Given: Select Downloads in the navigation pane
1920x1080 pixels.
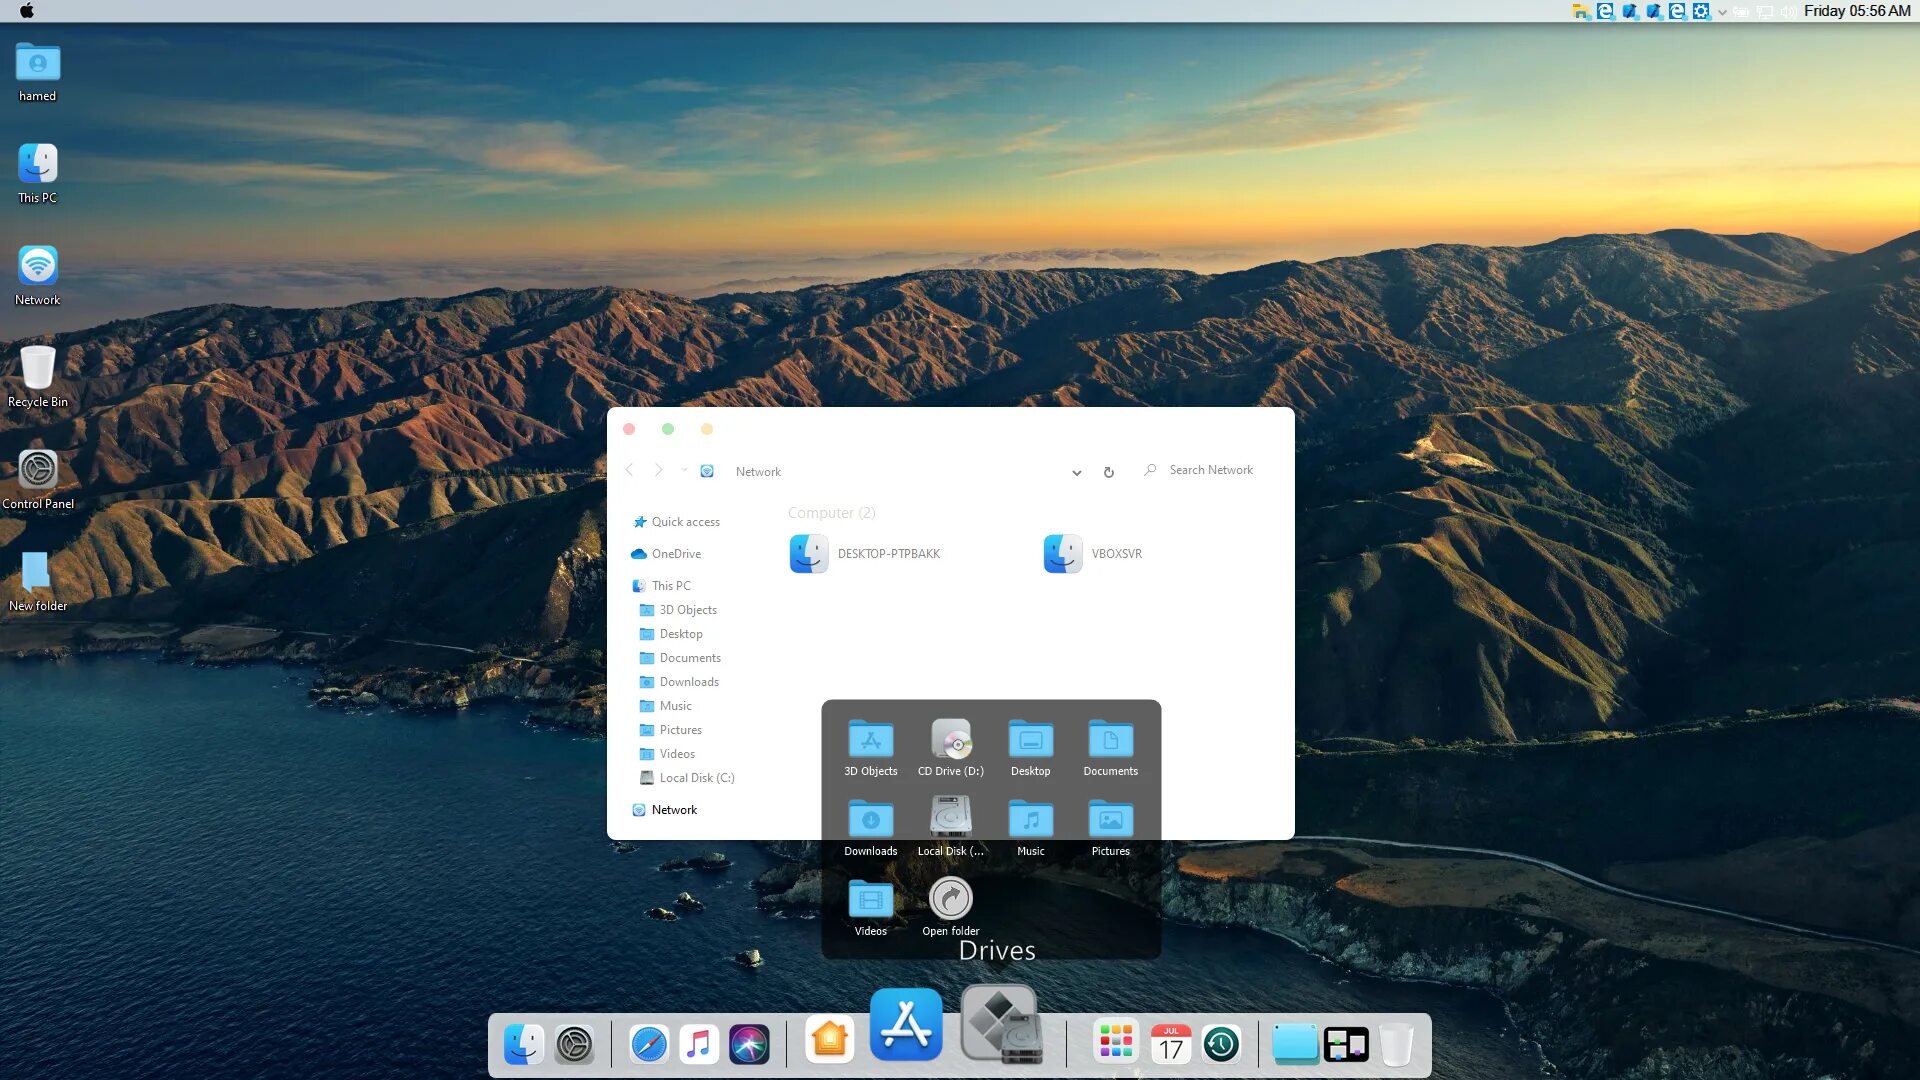Looking at the screenshot, I should click(x=688, y=682).
